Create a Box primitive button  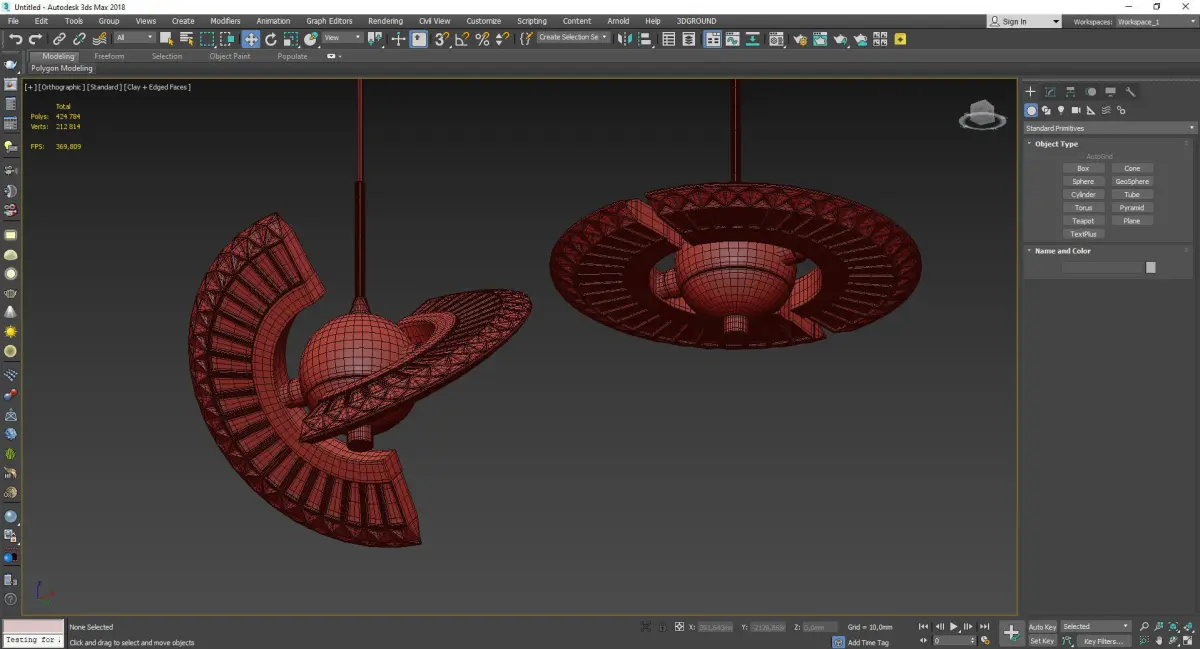pos(1083,168)
